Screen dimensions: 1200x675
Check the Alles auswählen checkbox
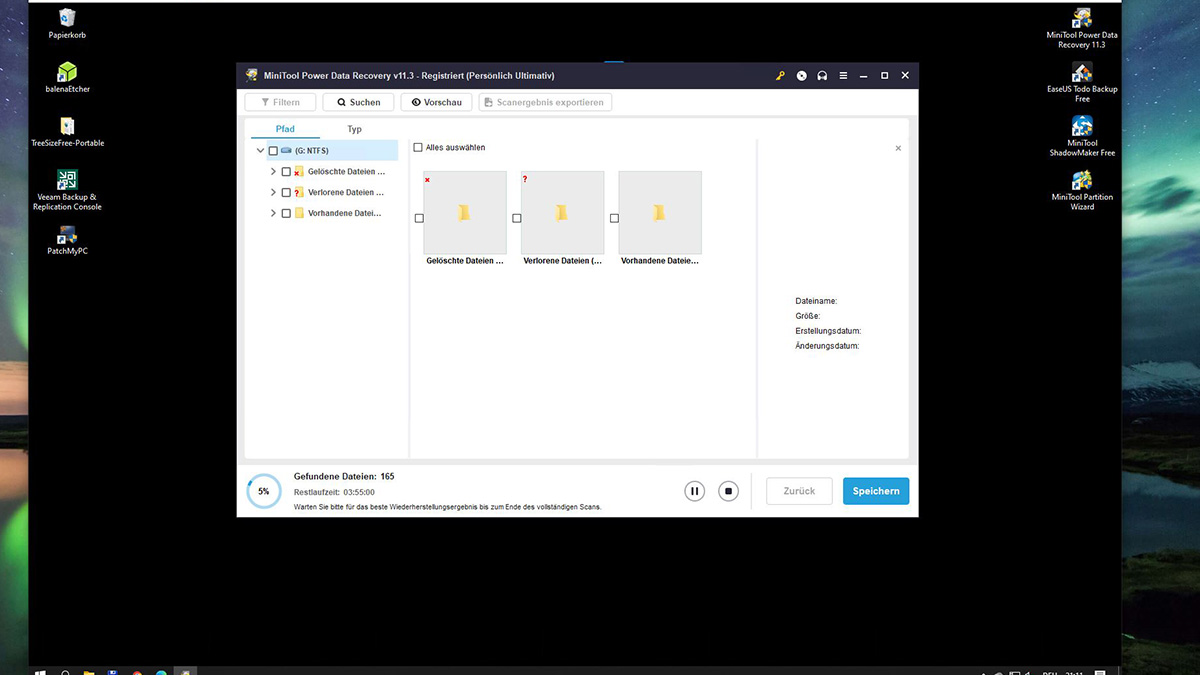(418, 148)
